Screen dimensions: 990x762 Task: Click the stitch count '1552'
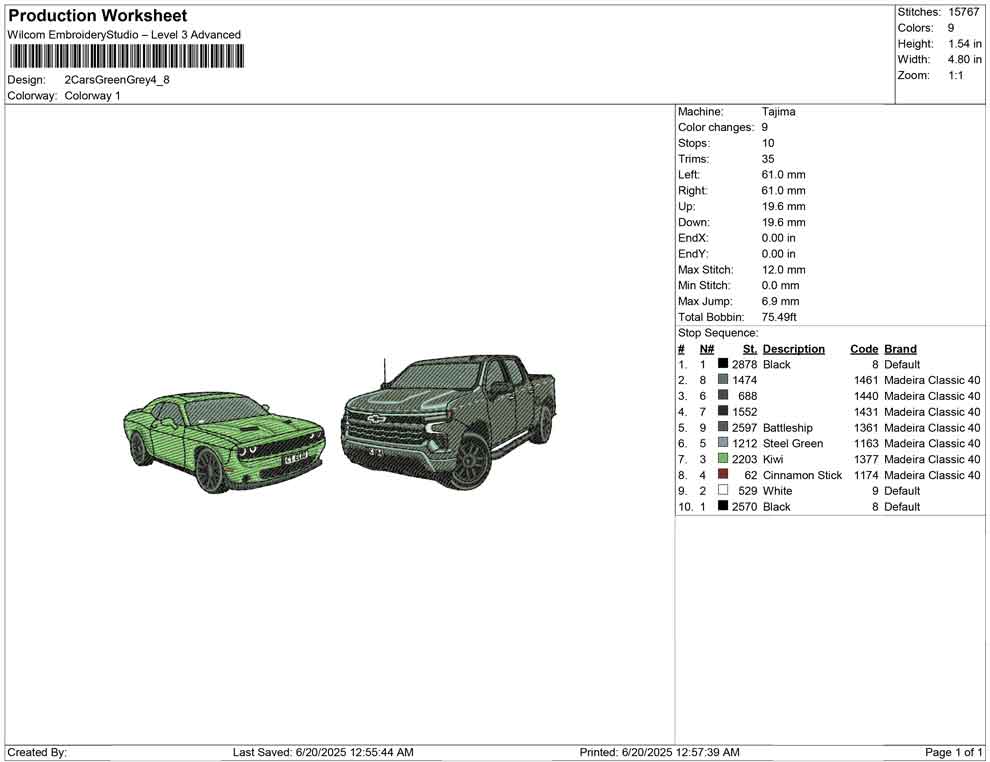(744, 412)
